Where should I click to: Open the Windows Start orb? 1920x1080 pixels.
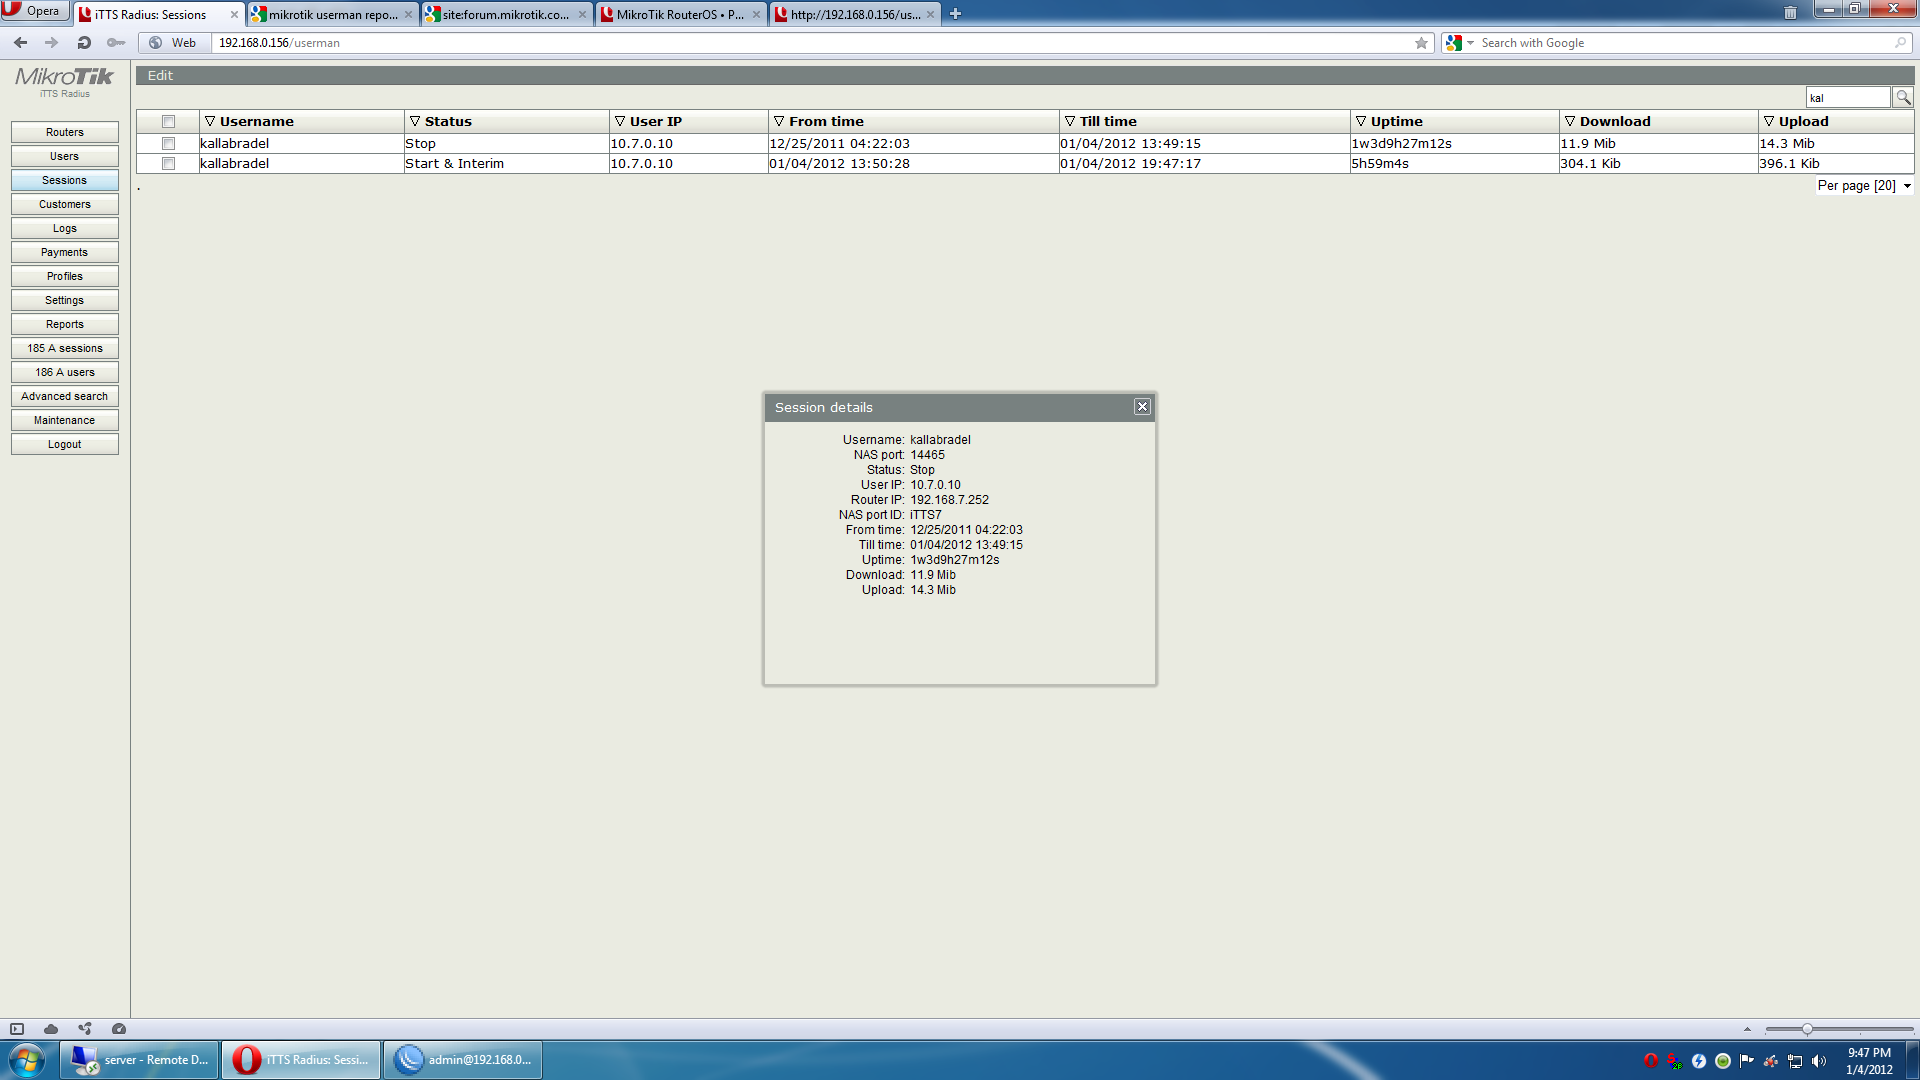pos(27,1060)
